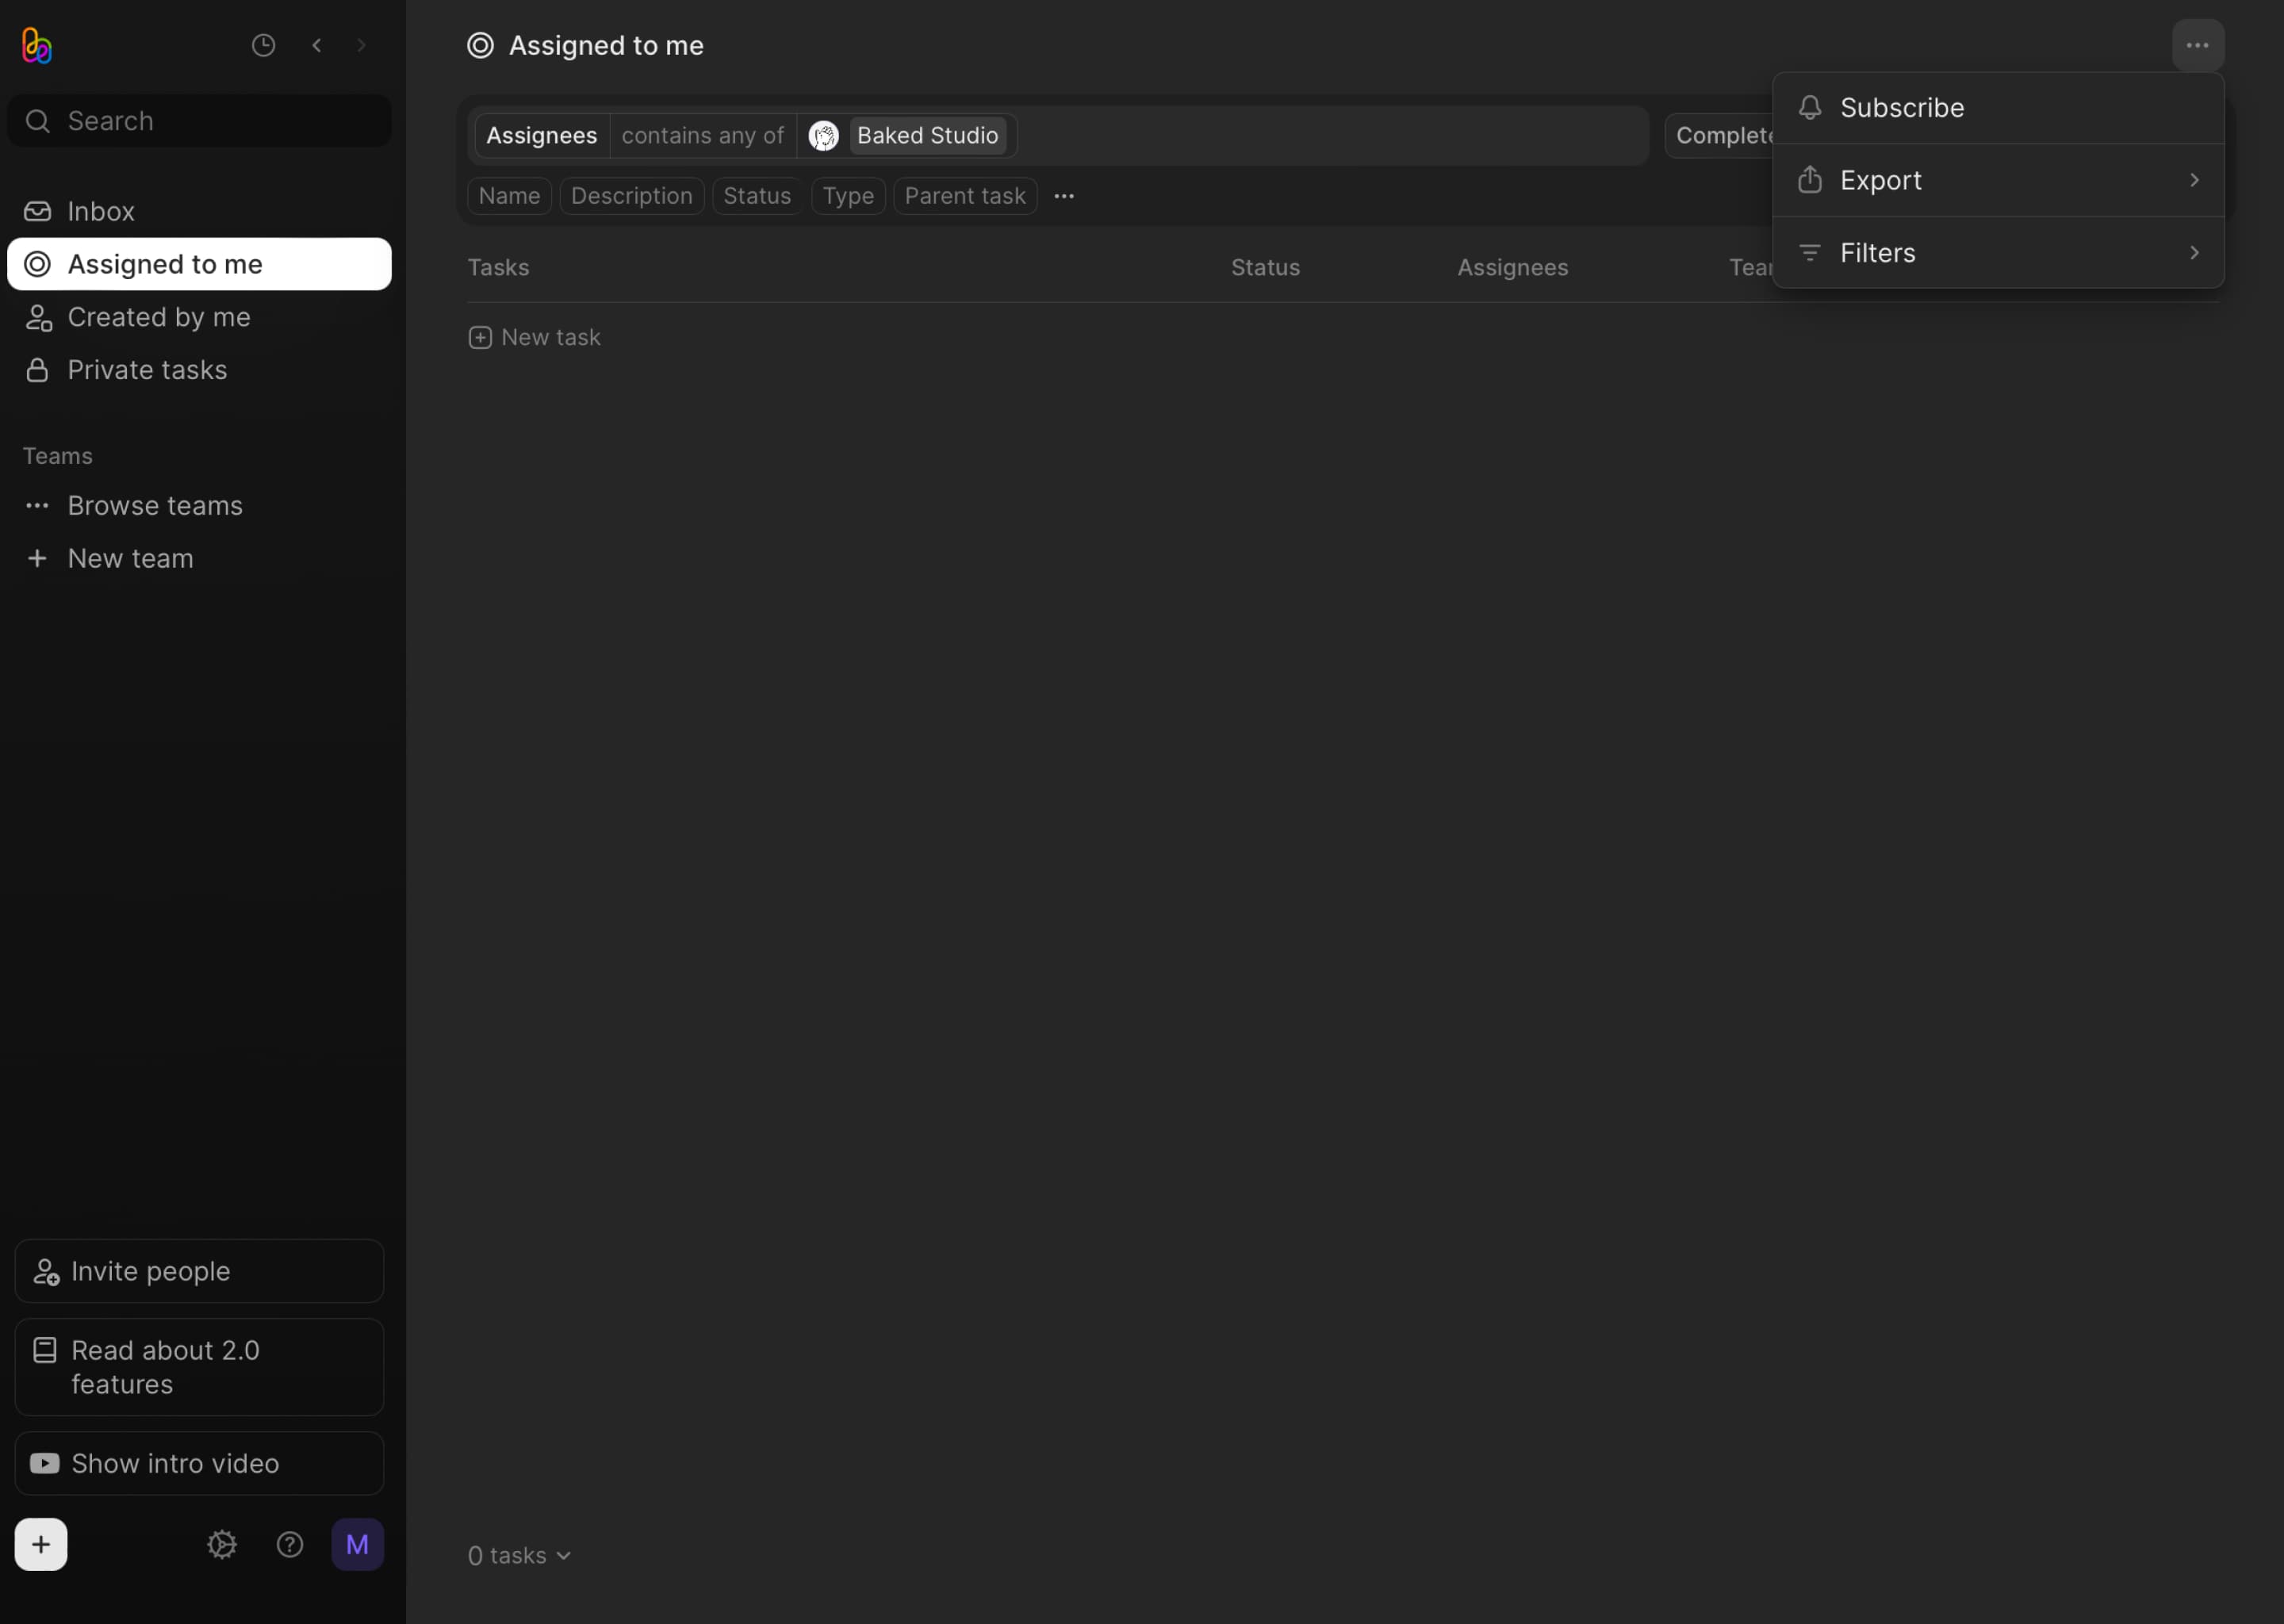This screenshot has height=1624, width=2284.
Task: Click the Subscribe bell icon
Action: coord(1810,108)
